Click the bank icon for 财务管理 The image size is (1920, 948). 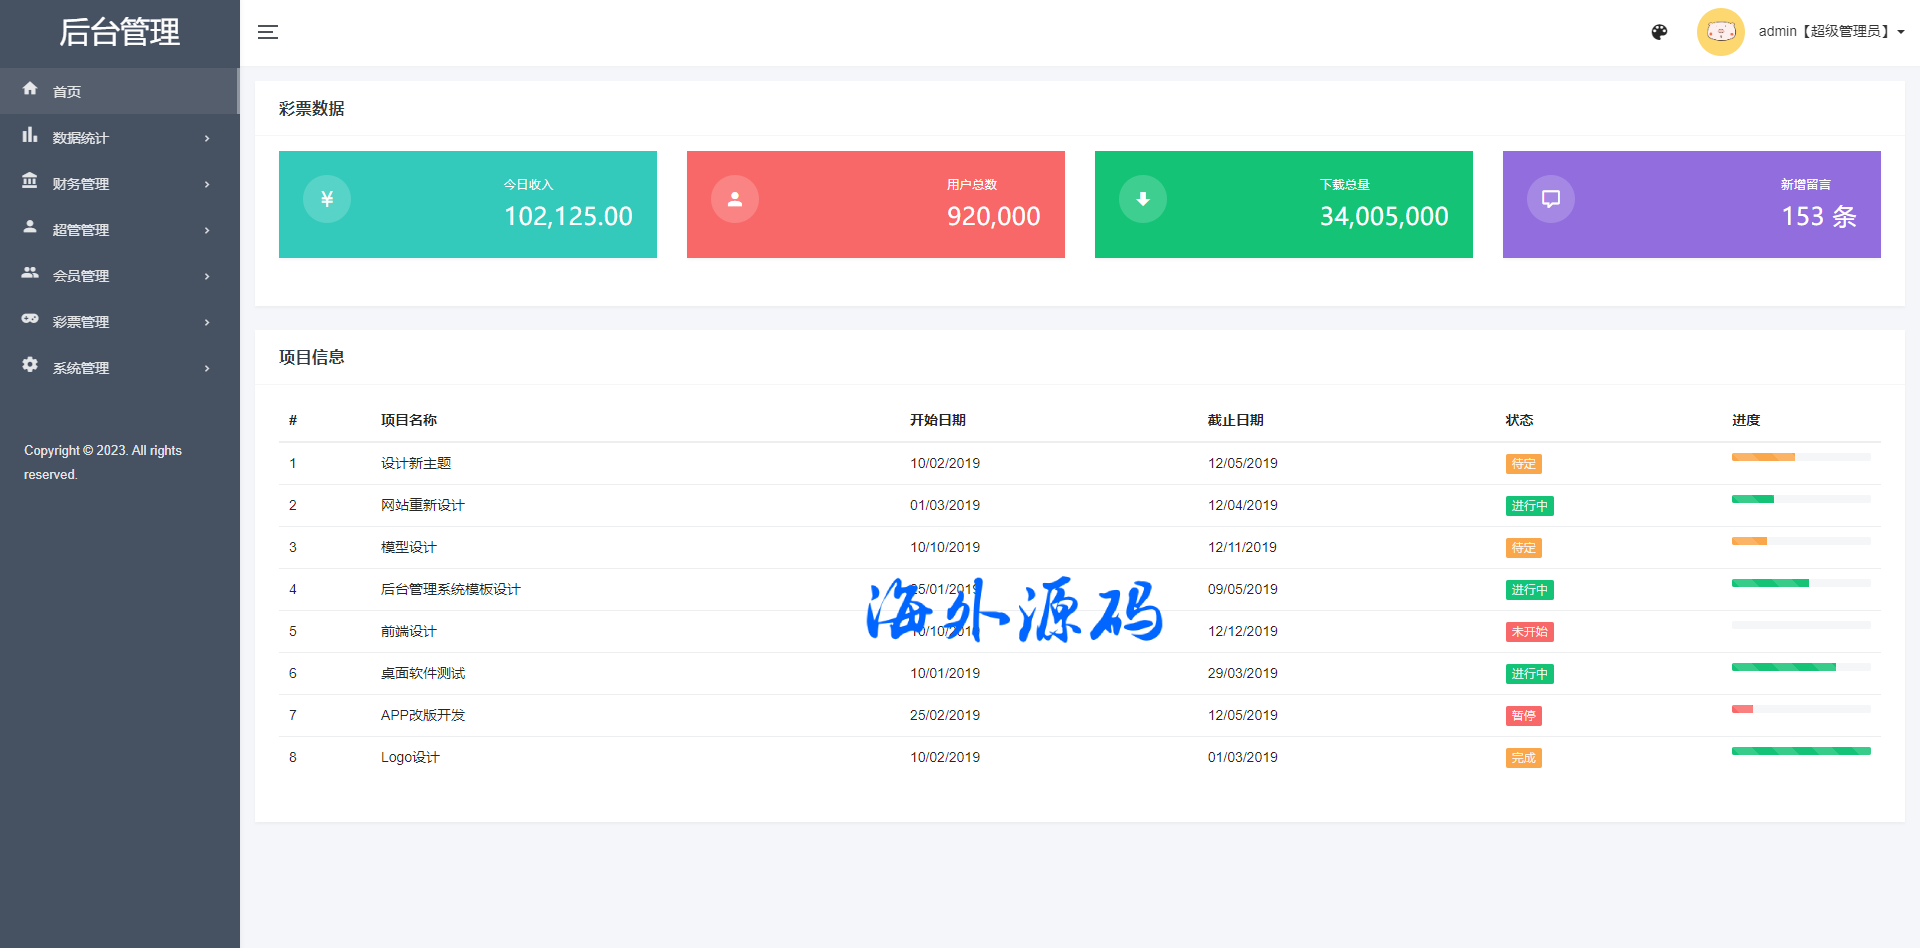pos(30,181)
